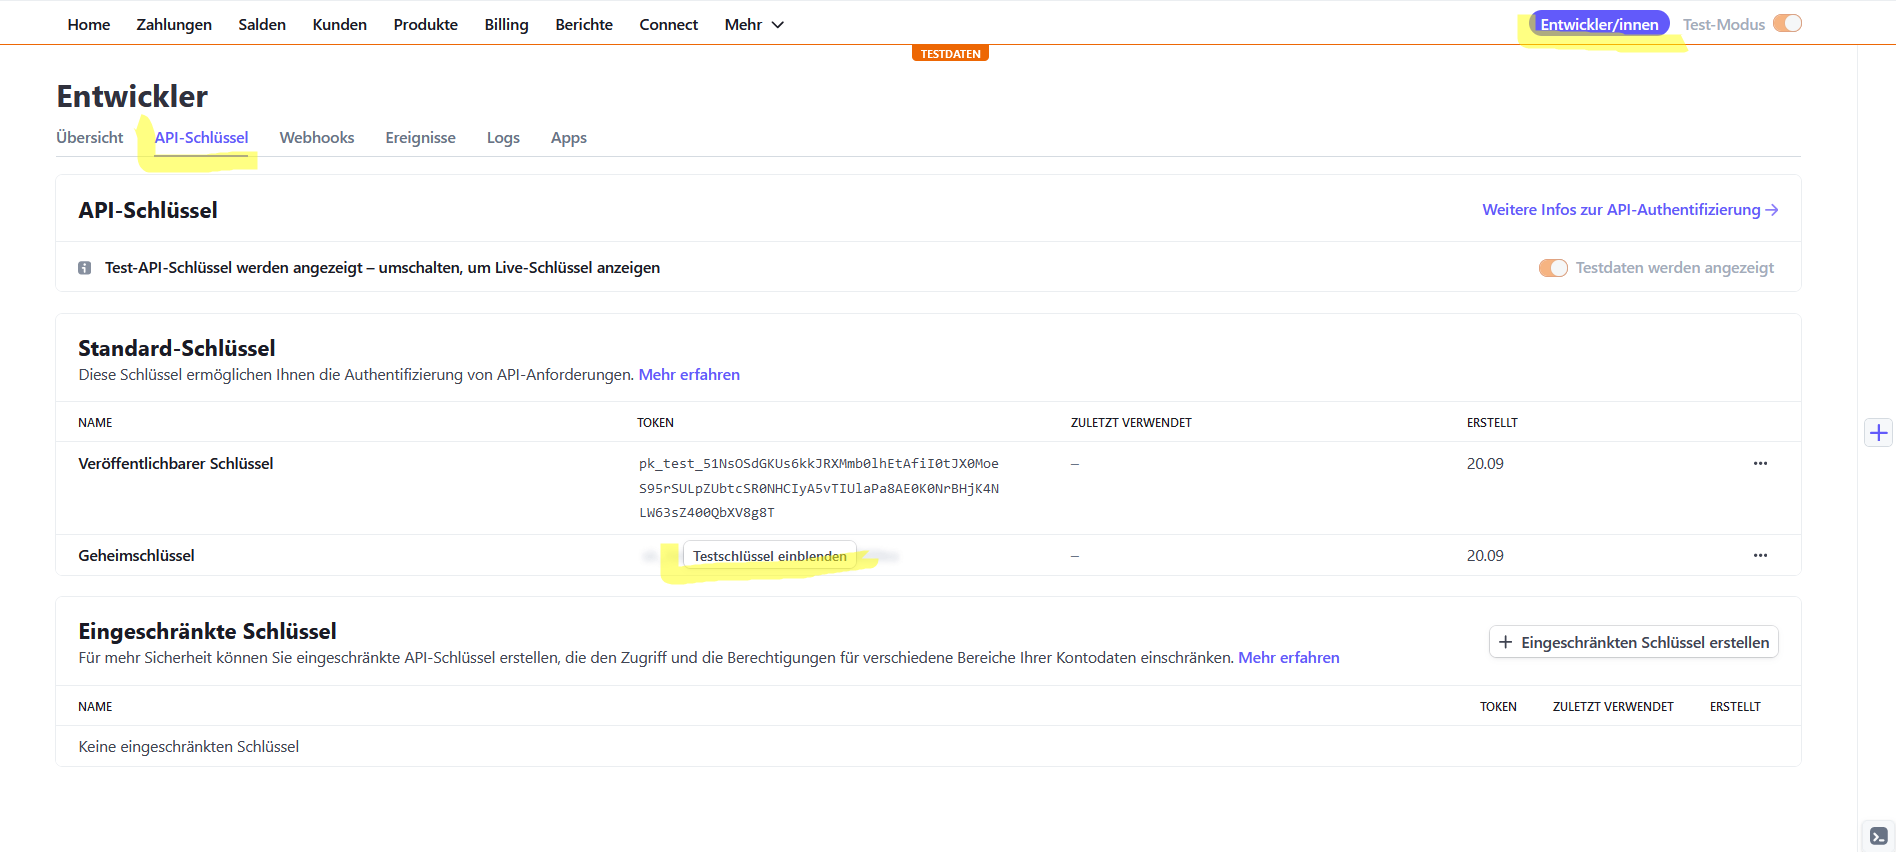
Task: Open the terminal shell icon at bottom right
Action: [x=1878, y=836]
